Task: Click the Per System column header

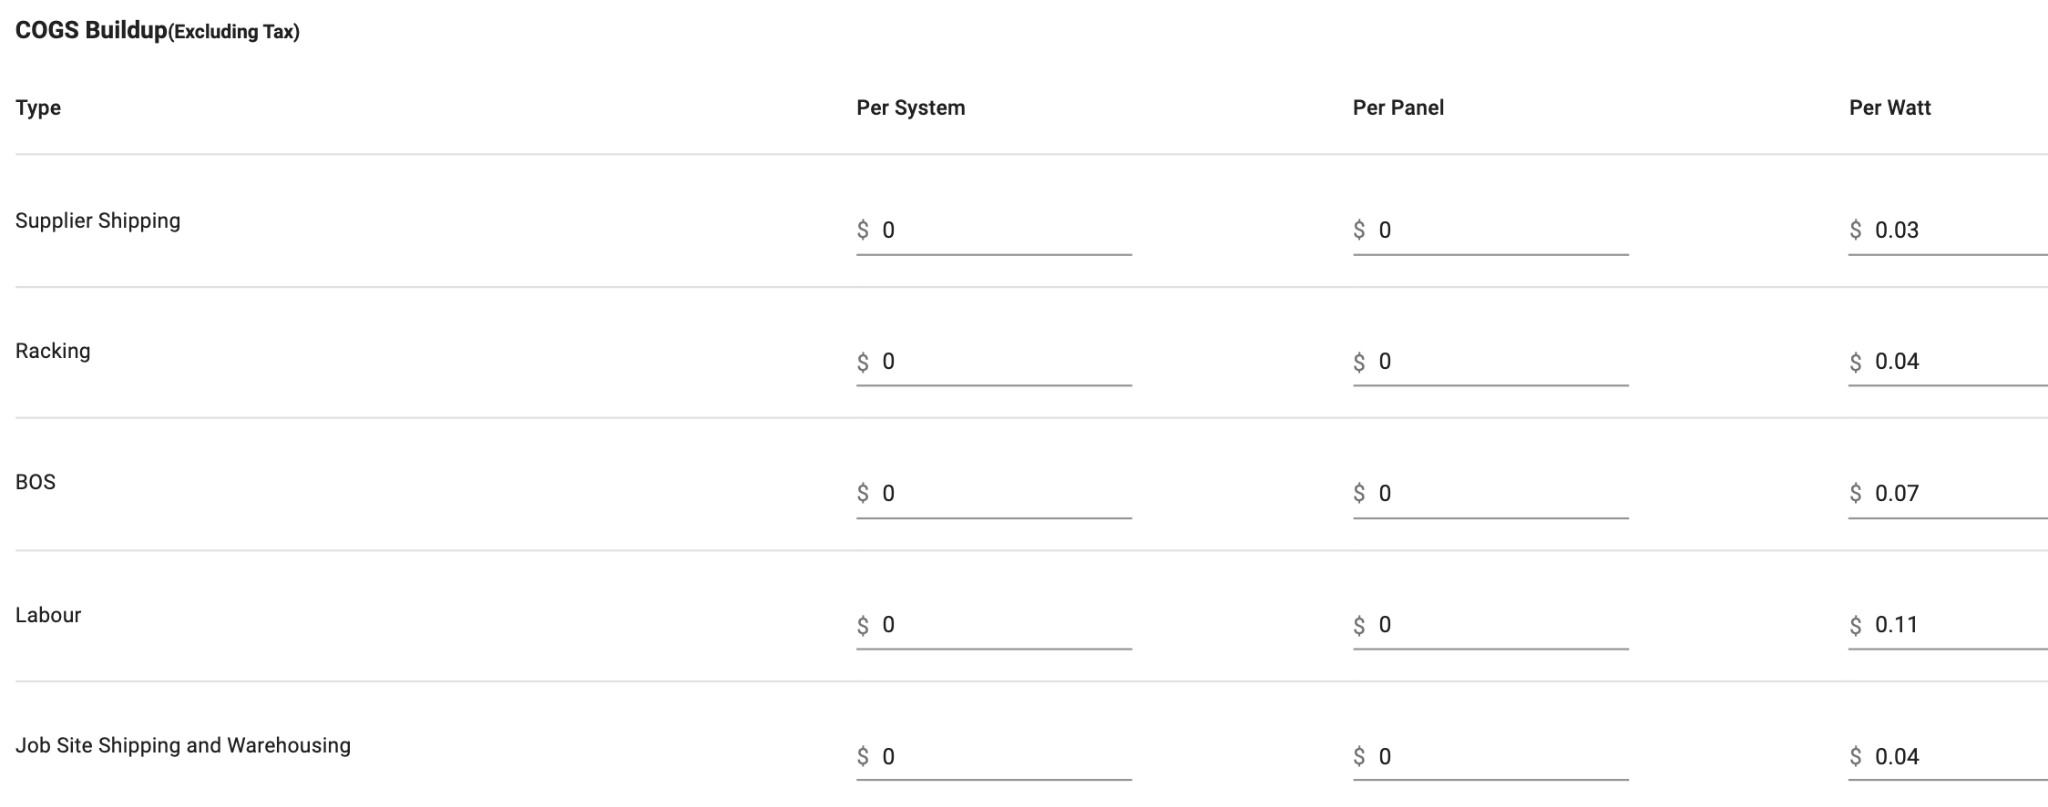Action: [911, 108]
